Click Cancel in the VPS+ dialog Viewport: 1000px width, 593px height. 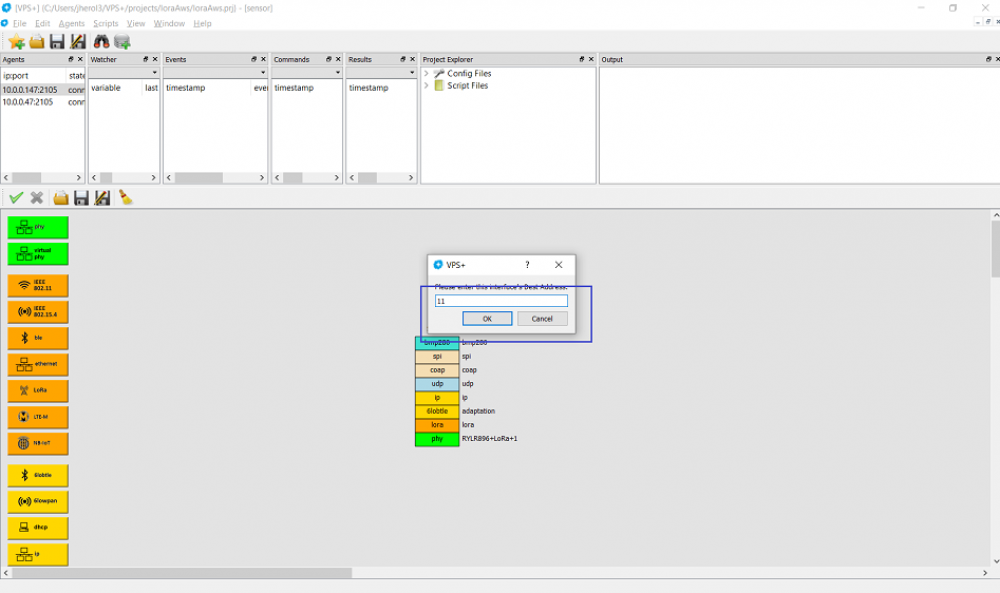(542, 319)
